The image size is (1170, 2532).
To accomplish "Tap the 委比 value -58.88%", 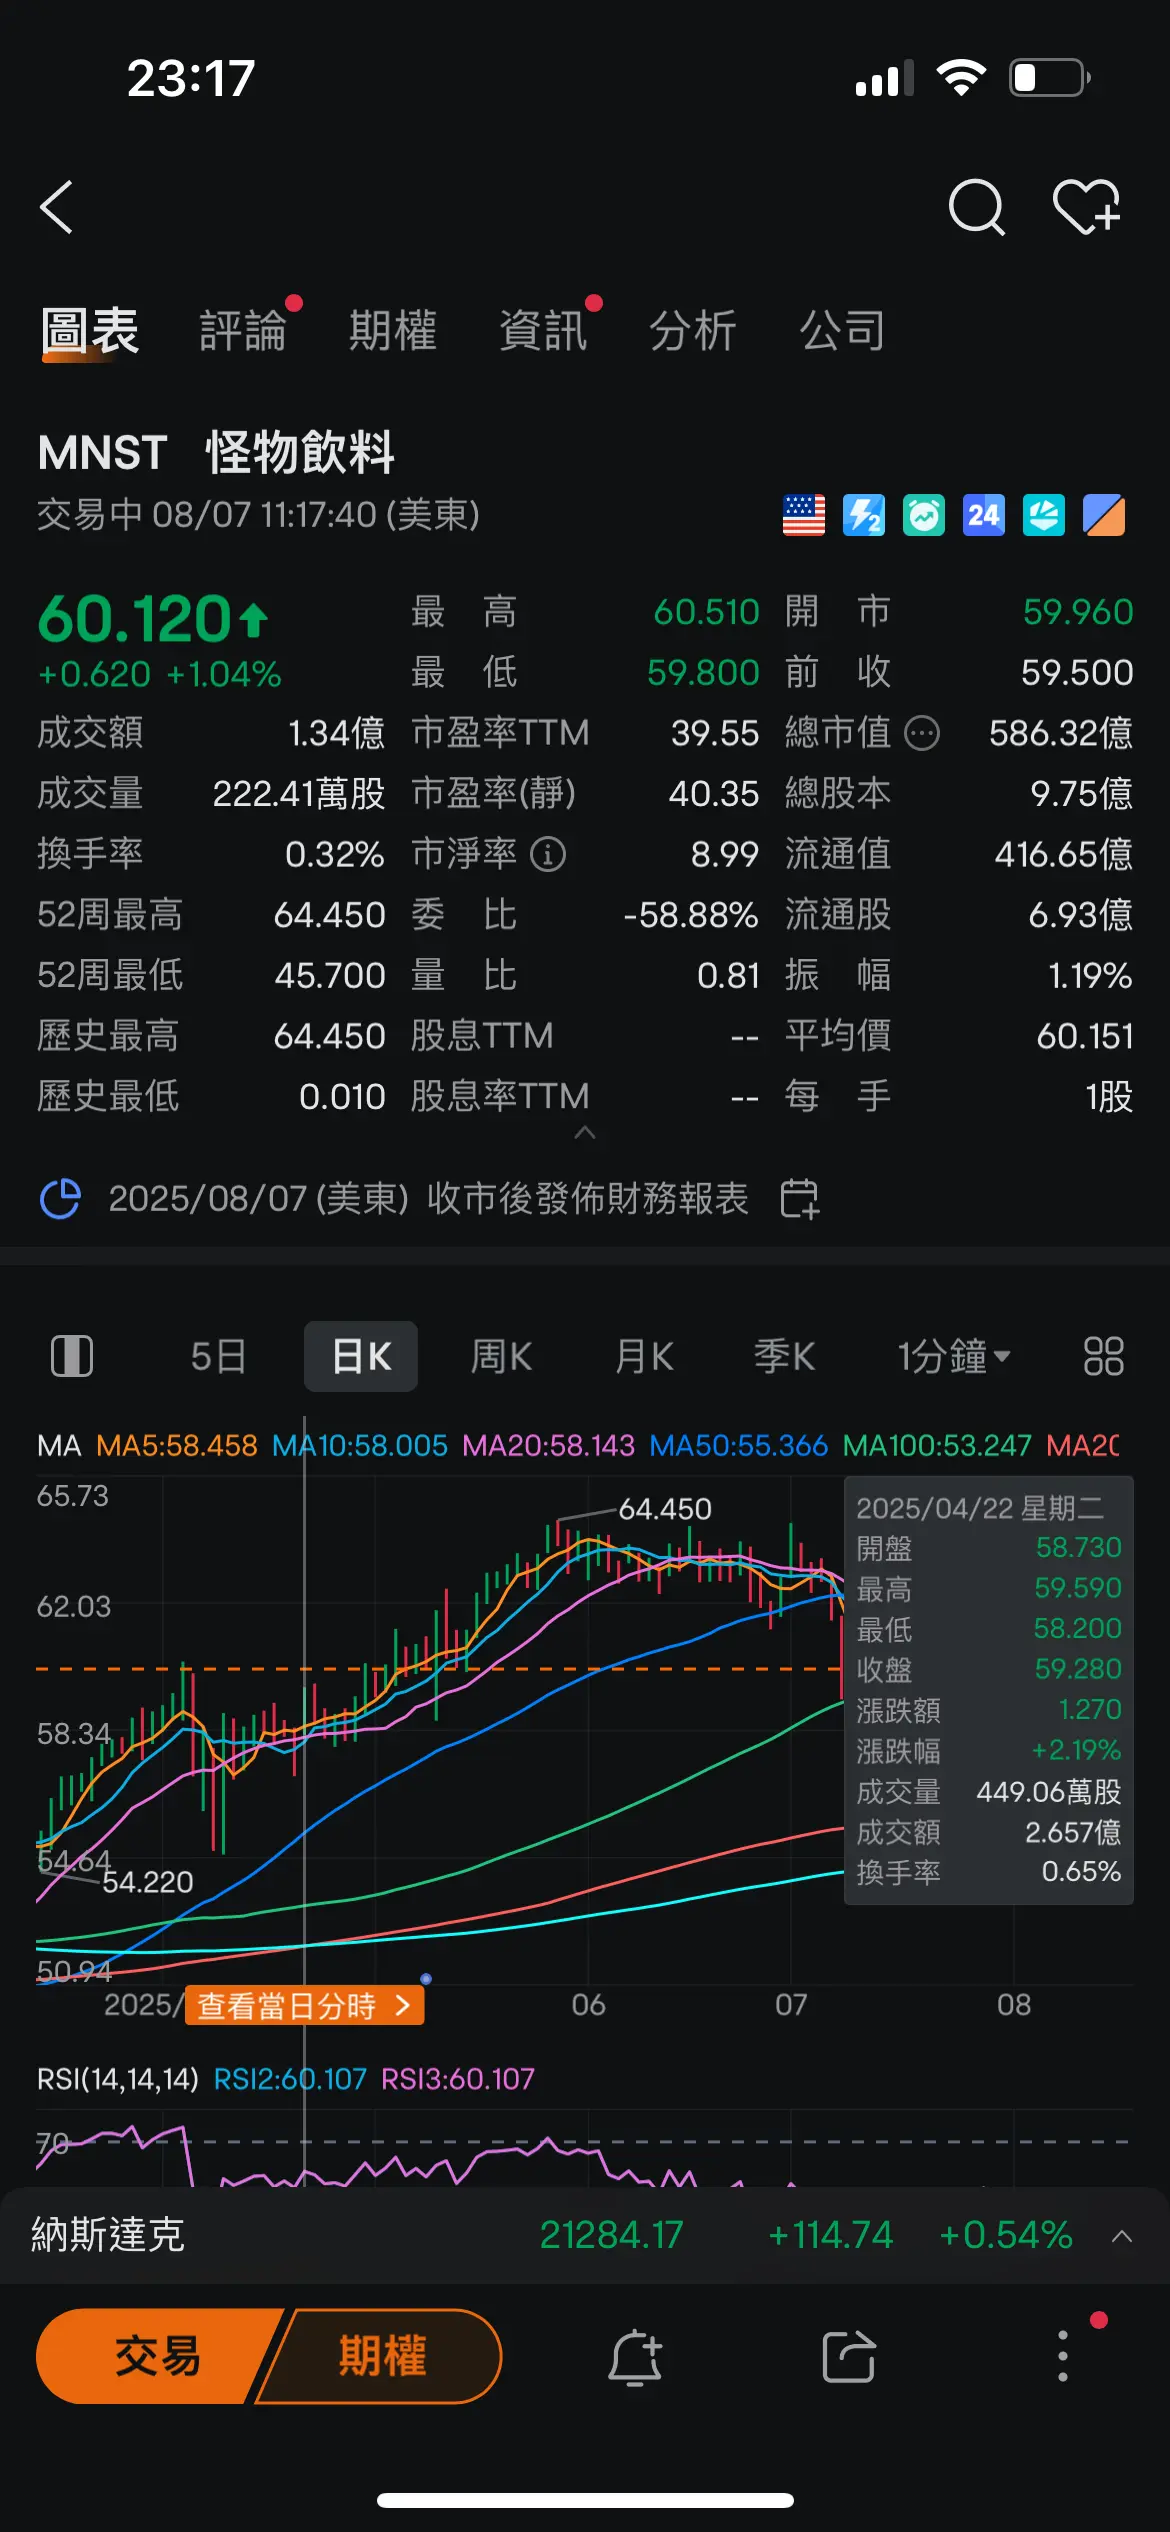I will (691, 915).
